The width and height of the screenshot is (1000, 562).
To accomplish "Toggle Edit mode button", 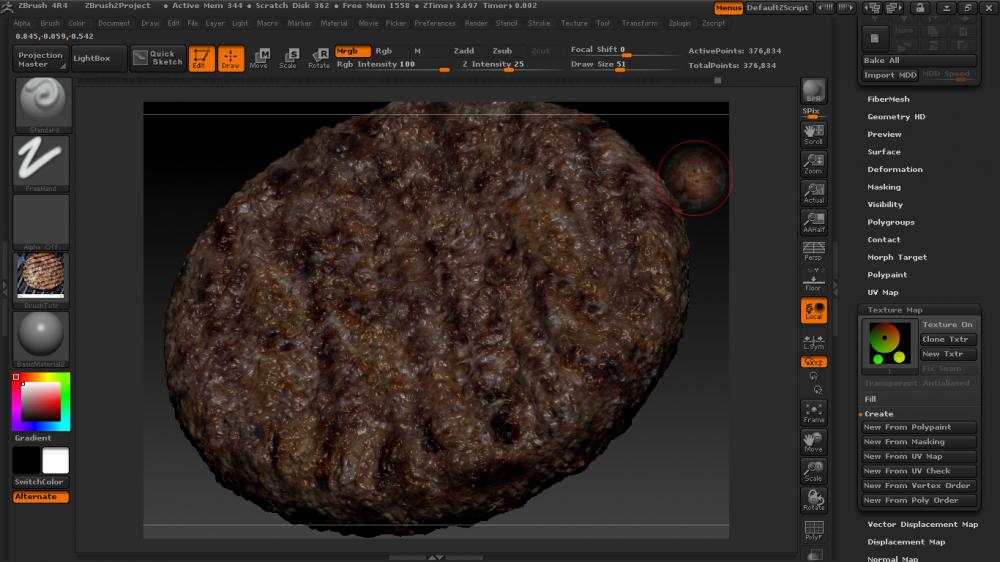I will 202,58.
